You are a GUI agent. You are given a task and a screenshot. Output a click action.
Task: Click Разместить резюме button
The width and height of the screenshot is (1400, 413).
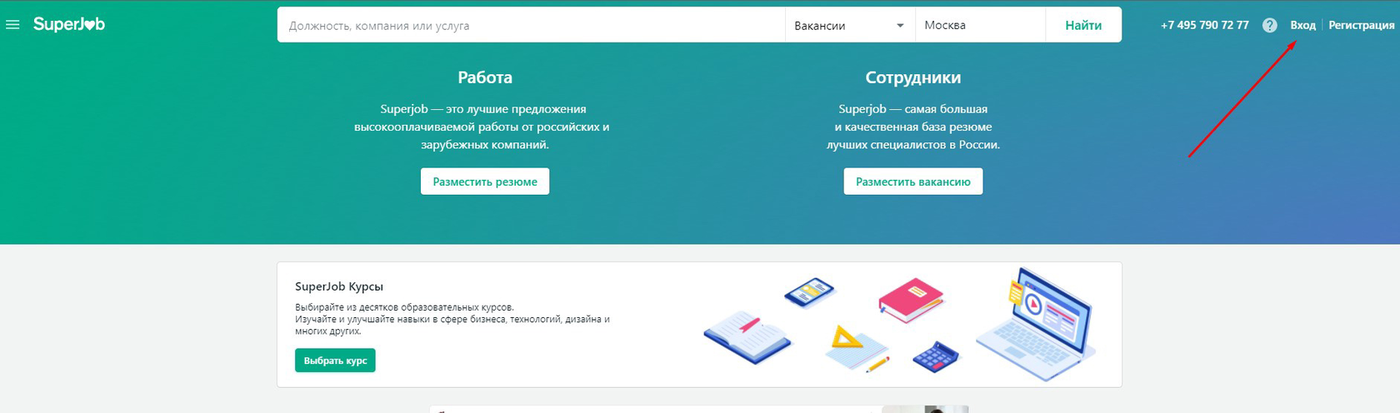(485, 181)
